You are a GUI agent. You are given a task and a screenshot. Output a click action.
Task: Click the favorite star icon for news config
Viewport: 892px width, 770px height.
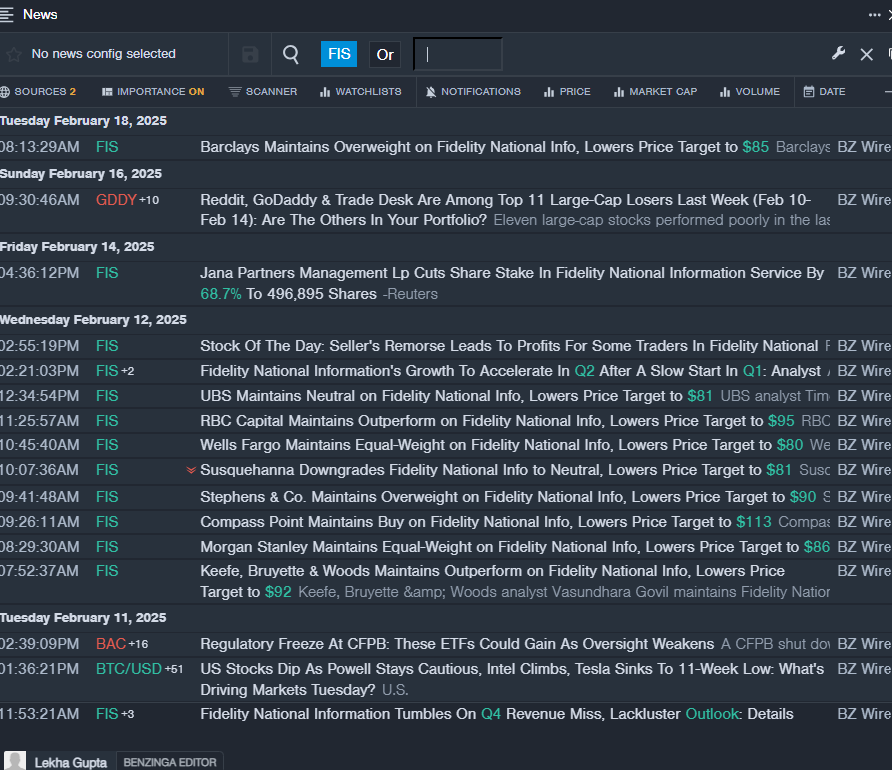pos(13,54)
